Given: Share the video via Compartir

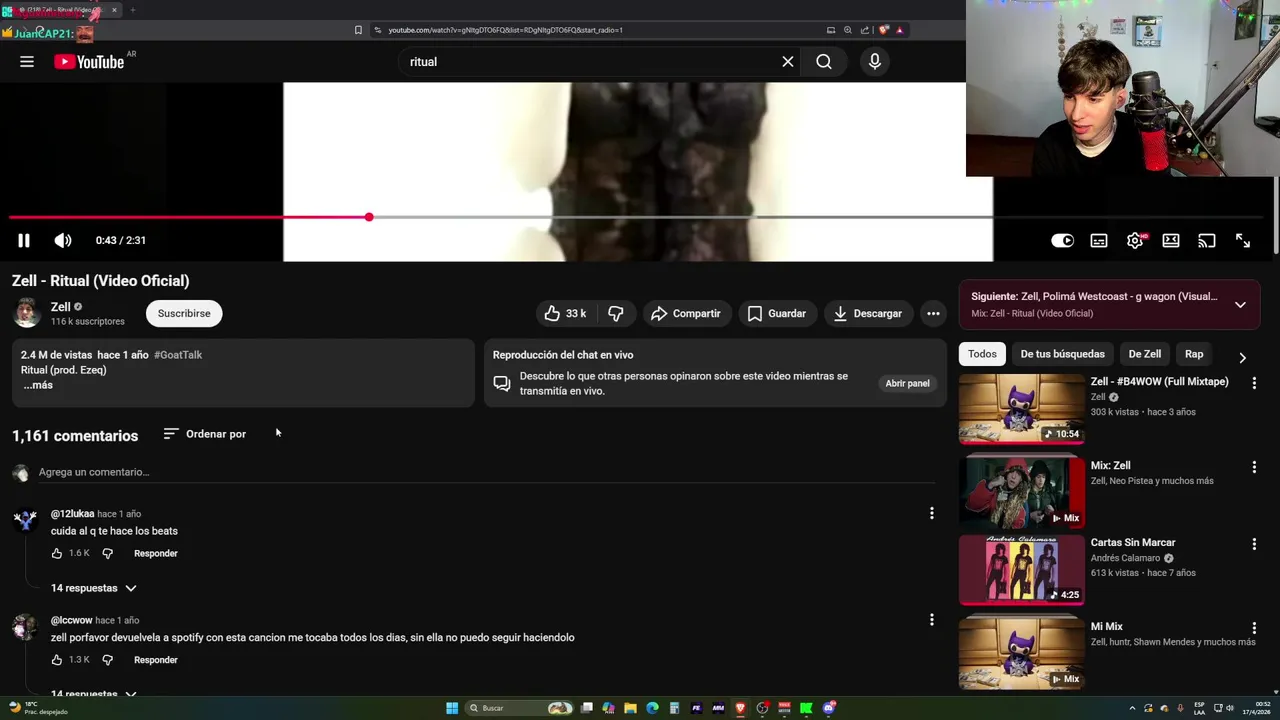Looking at the screenshot, I should pyautogui.click(x=686, y=313).
